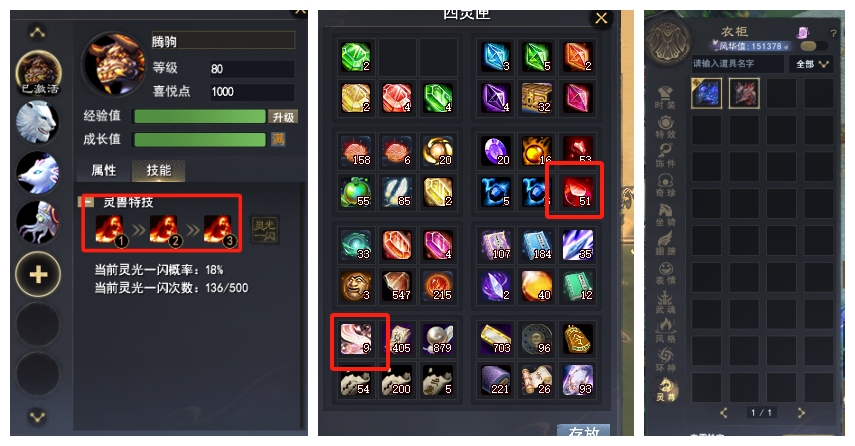
Task: Select the pink feather item with count 9
Action: tap(356, 338)
